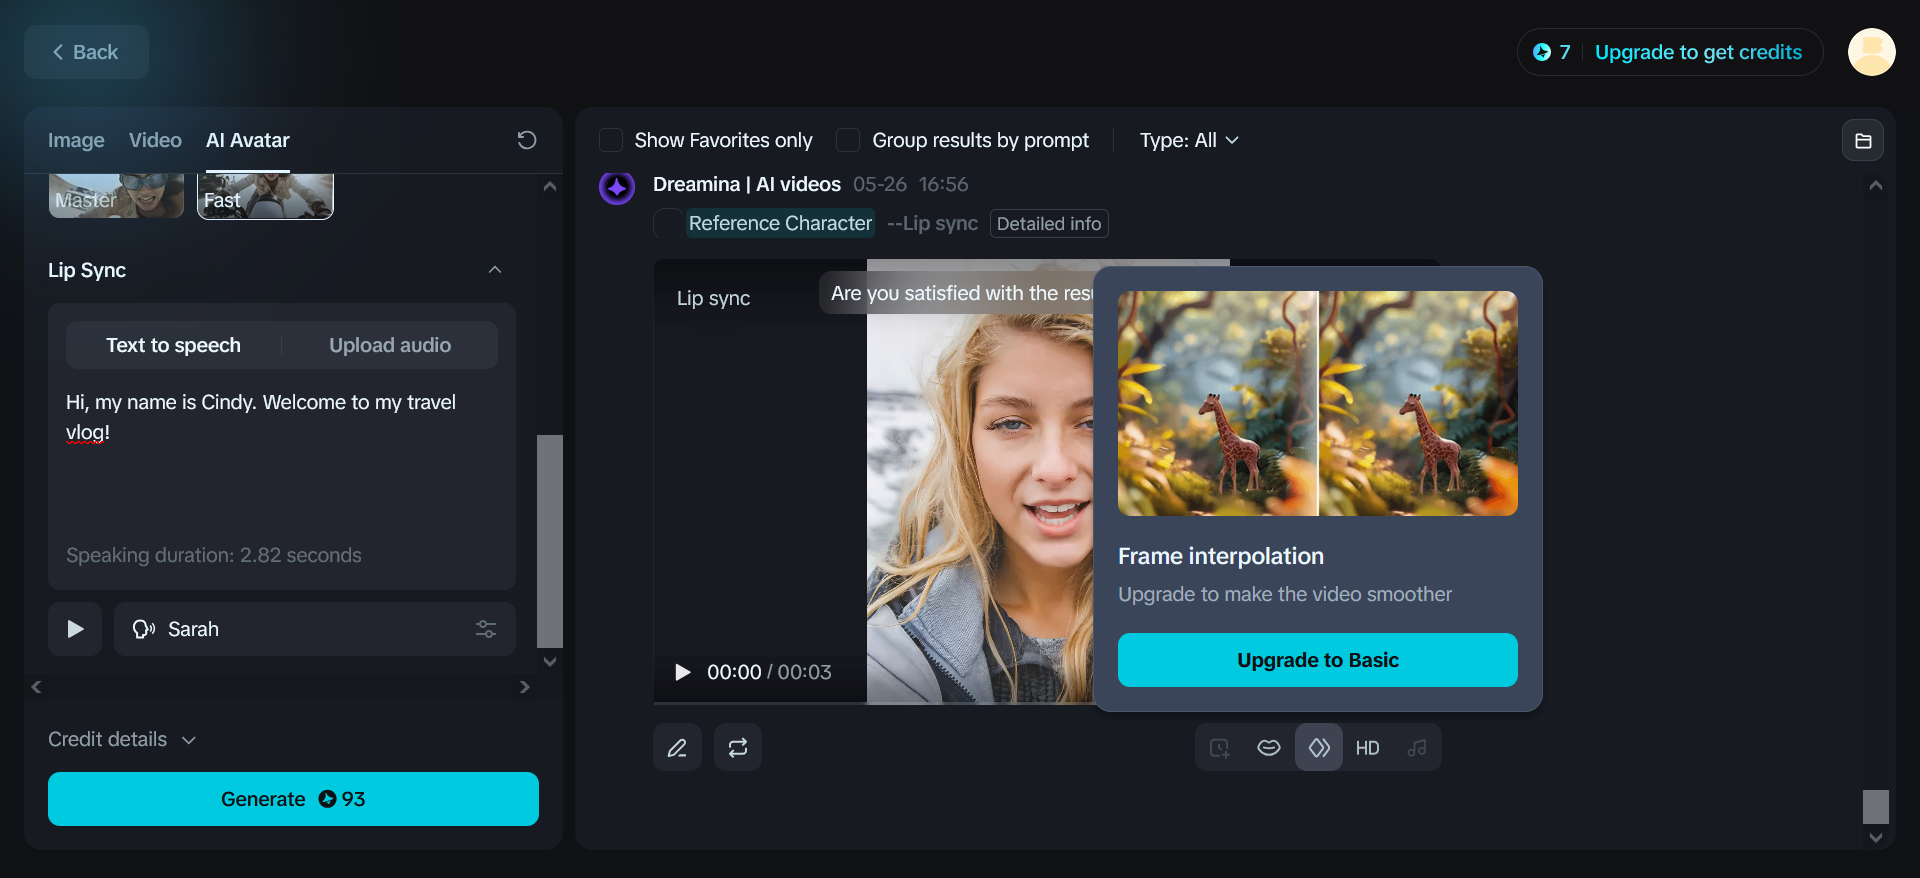Toggle Show Favorites only checkbox

[x=611, y=140]
